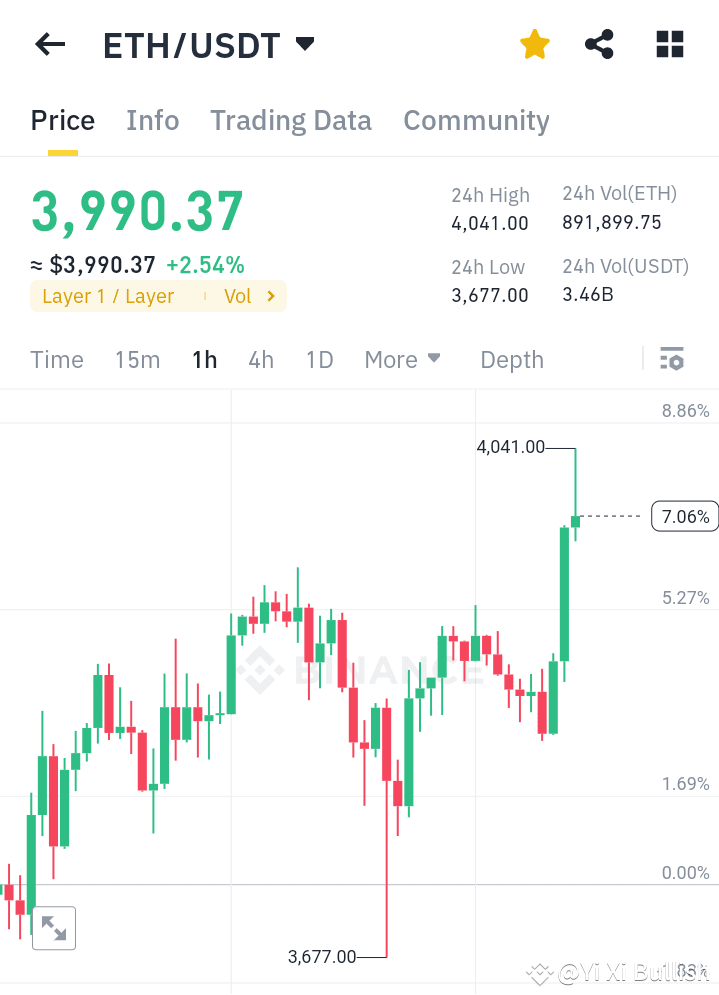This screenshot has height=995, width=719.
Task: Select the 15m candle interval
Action: 137,359
